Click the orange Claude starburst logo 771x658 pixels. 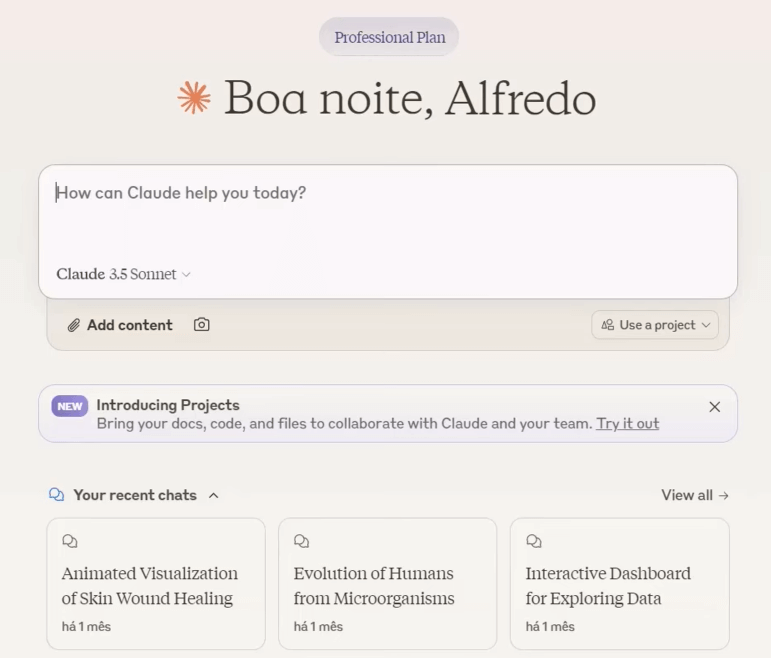click(194, 97)
